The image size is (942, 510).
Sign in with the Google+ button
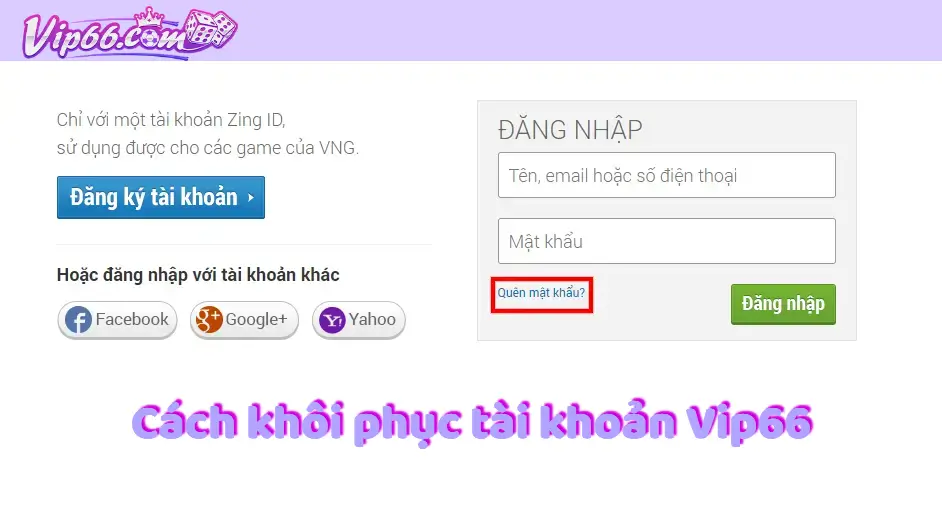point(244,320)
